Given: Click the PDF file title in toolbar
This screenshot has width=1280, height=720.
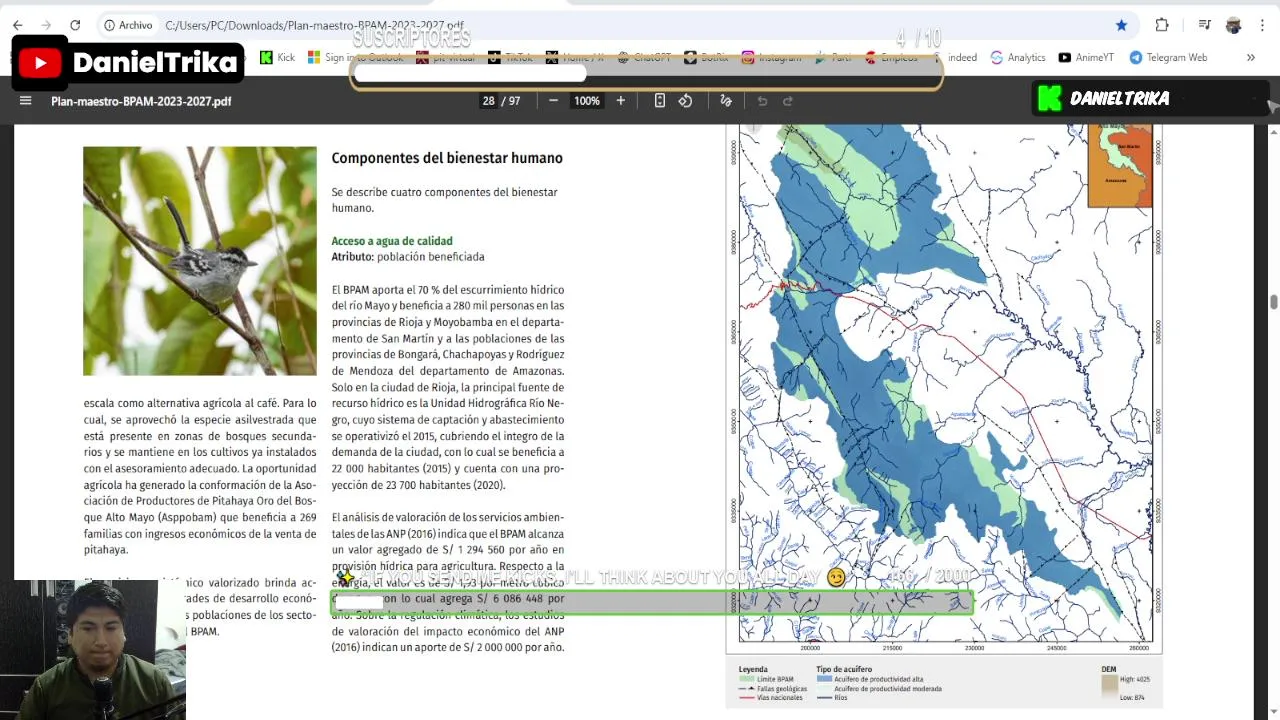Looking at the screenshot, I should pyautogui.click(x=141, y=101).
